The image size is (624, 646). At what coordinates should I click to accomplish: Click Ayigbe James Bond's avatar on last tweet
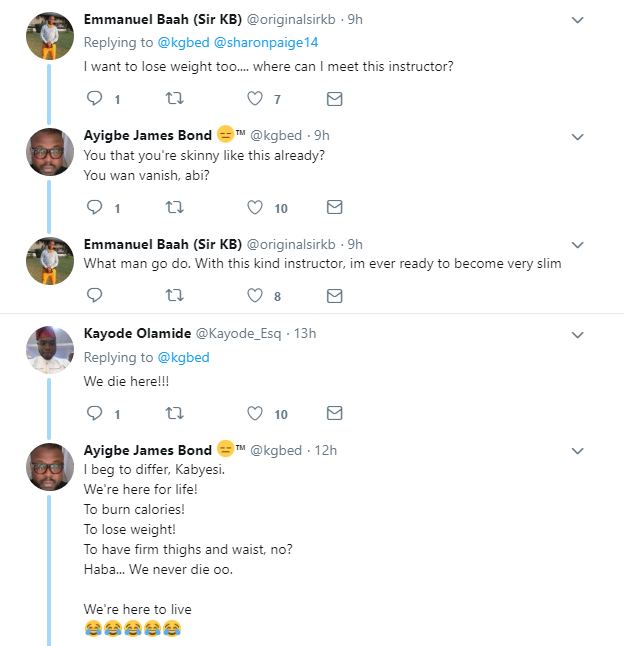tap(49, 467)
